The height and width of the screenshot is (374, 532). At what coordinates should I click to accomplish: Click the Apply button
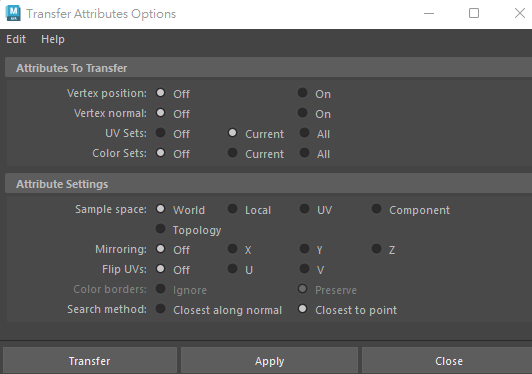click(269, 360)
